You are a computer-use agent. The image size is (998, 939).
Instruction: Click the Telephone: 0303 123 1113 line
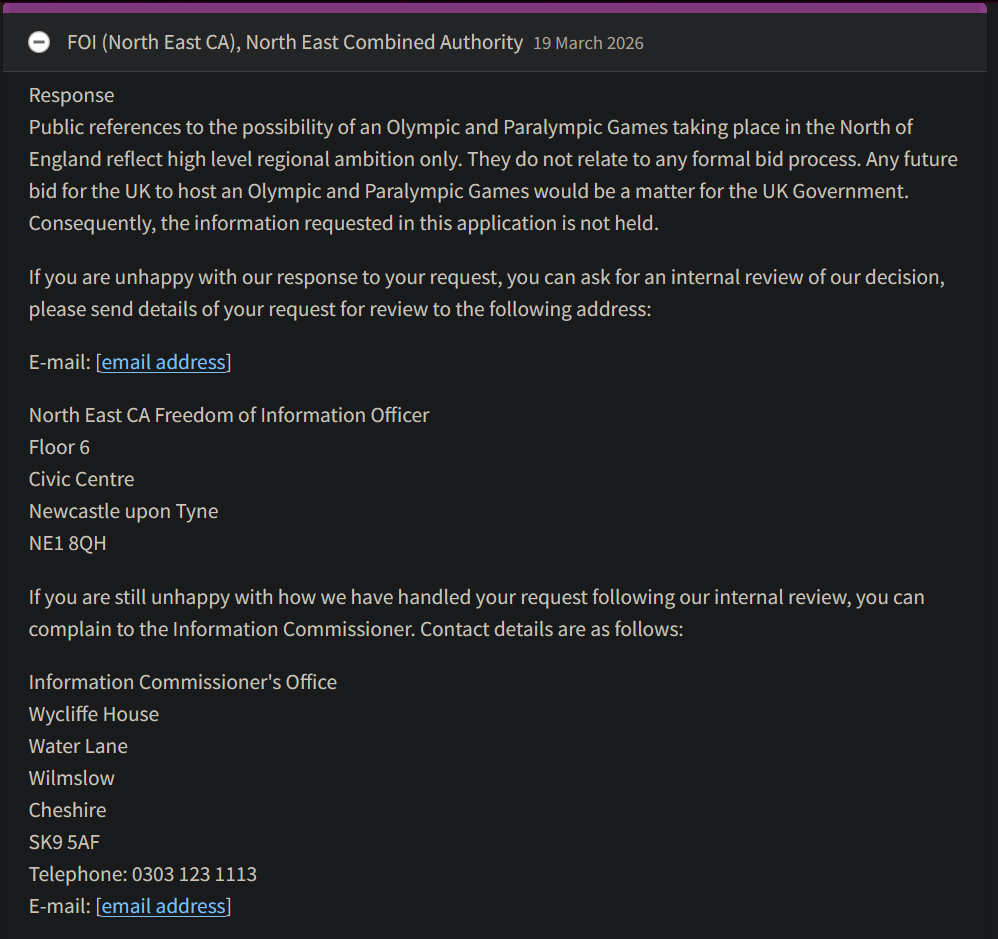(x=143, y=874)
